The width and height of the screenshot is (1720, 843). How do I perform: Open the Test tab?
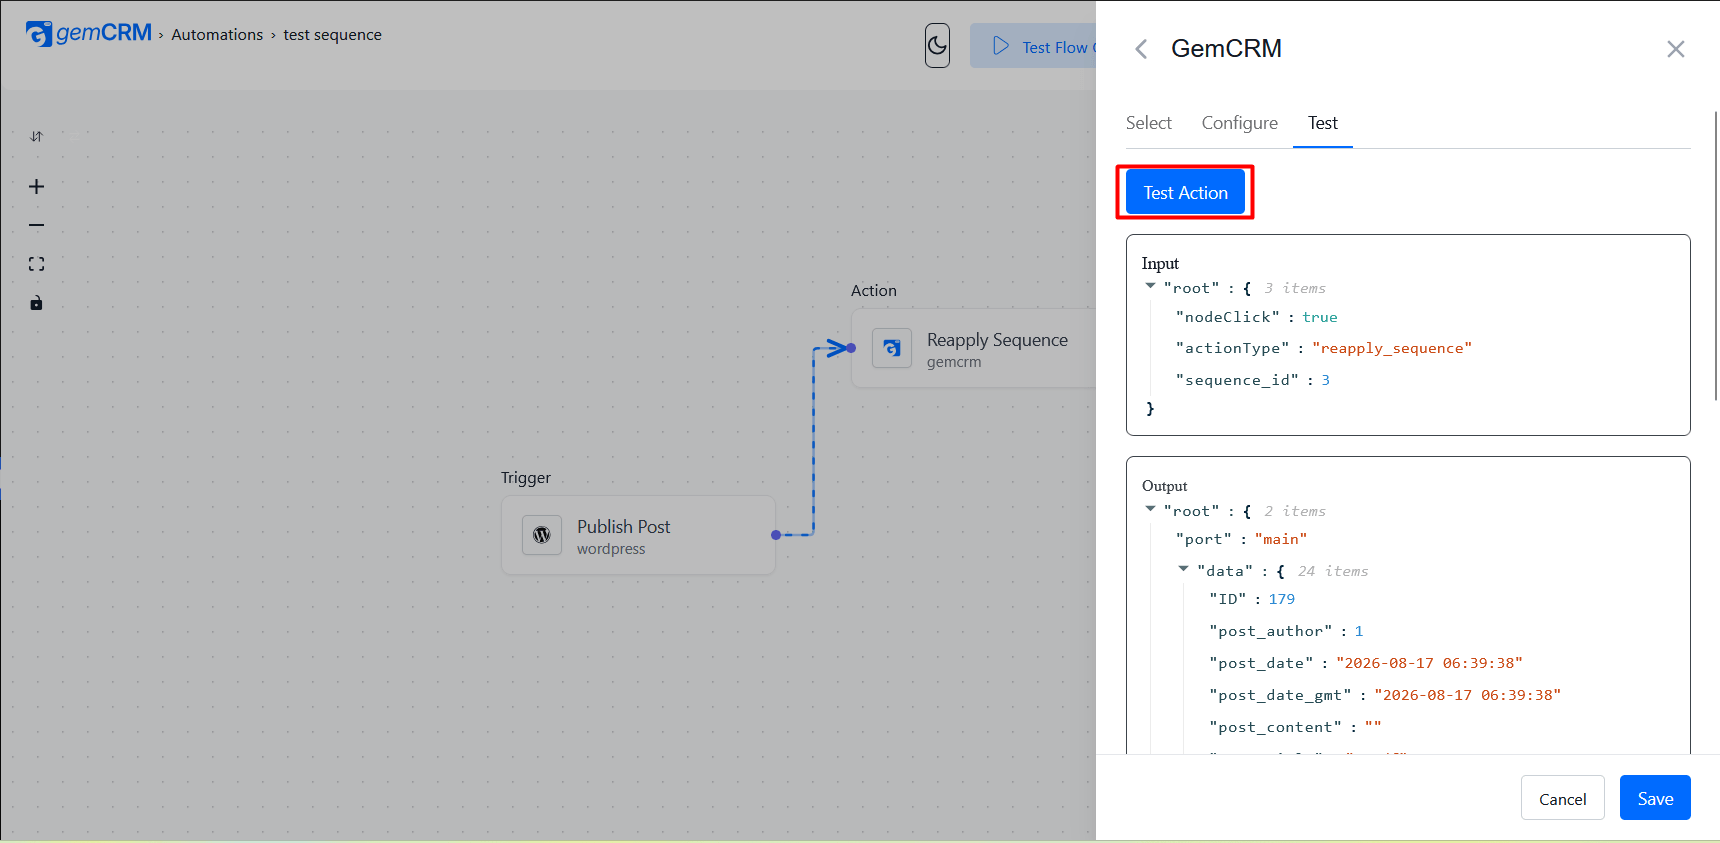(x=1322, y=123)
